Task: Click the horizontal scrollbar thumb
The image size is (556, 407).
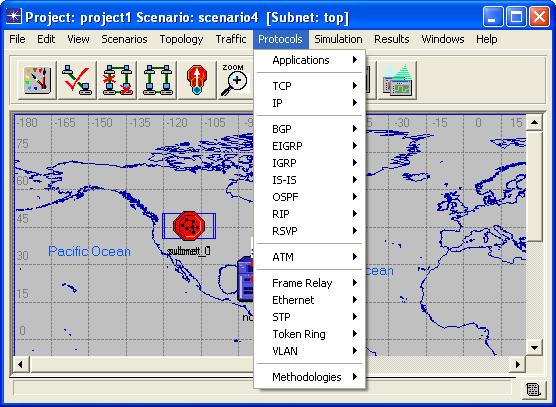Action: pos(142,364)
